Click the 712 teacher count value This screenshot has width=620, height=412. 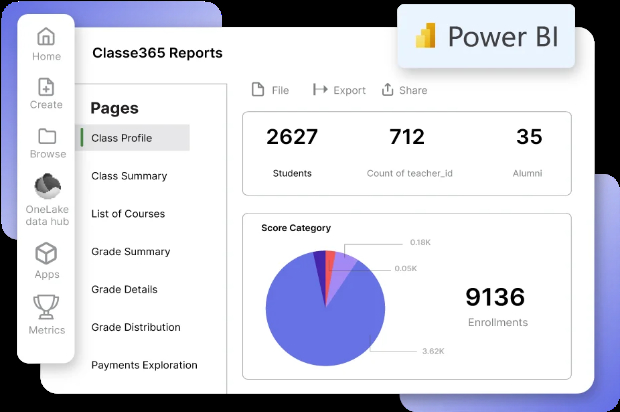click(x=407, y=137)
